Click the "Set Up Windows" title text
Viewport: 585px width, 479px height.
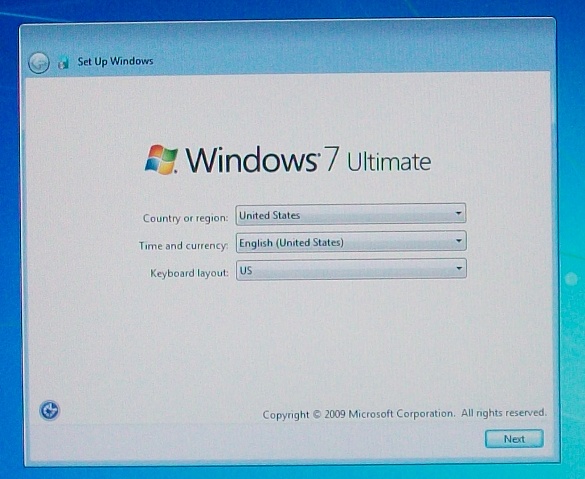pyautogui.click(x=115, y=61)
